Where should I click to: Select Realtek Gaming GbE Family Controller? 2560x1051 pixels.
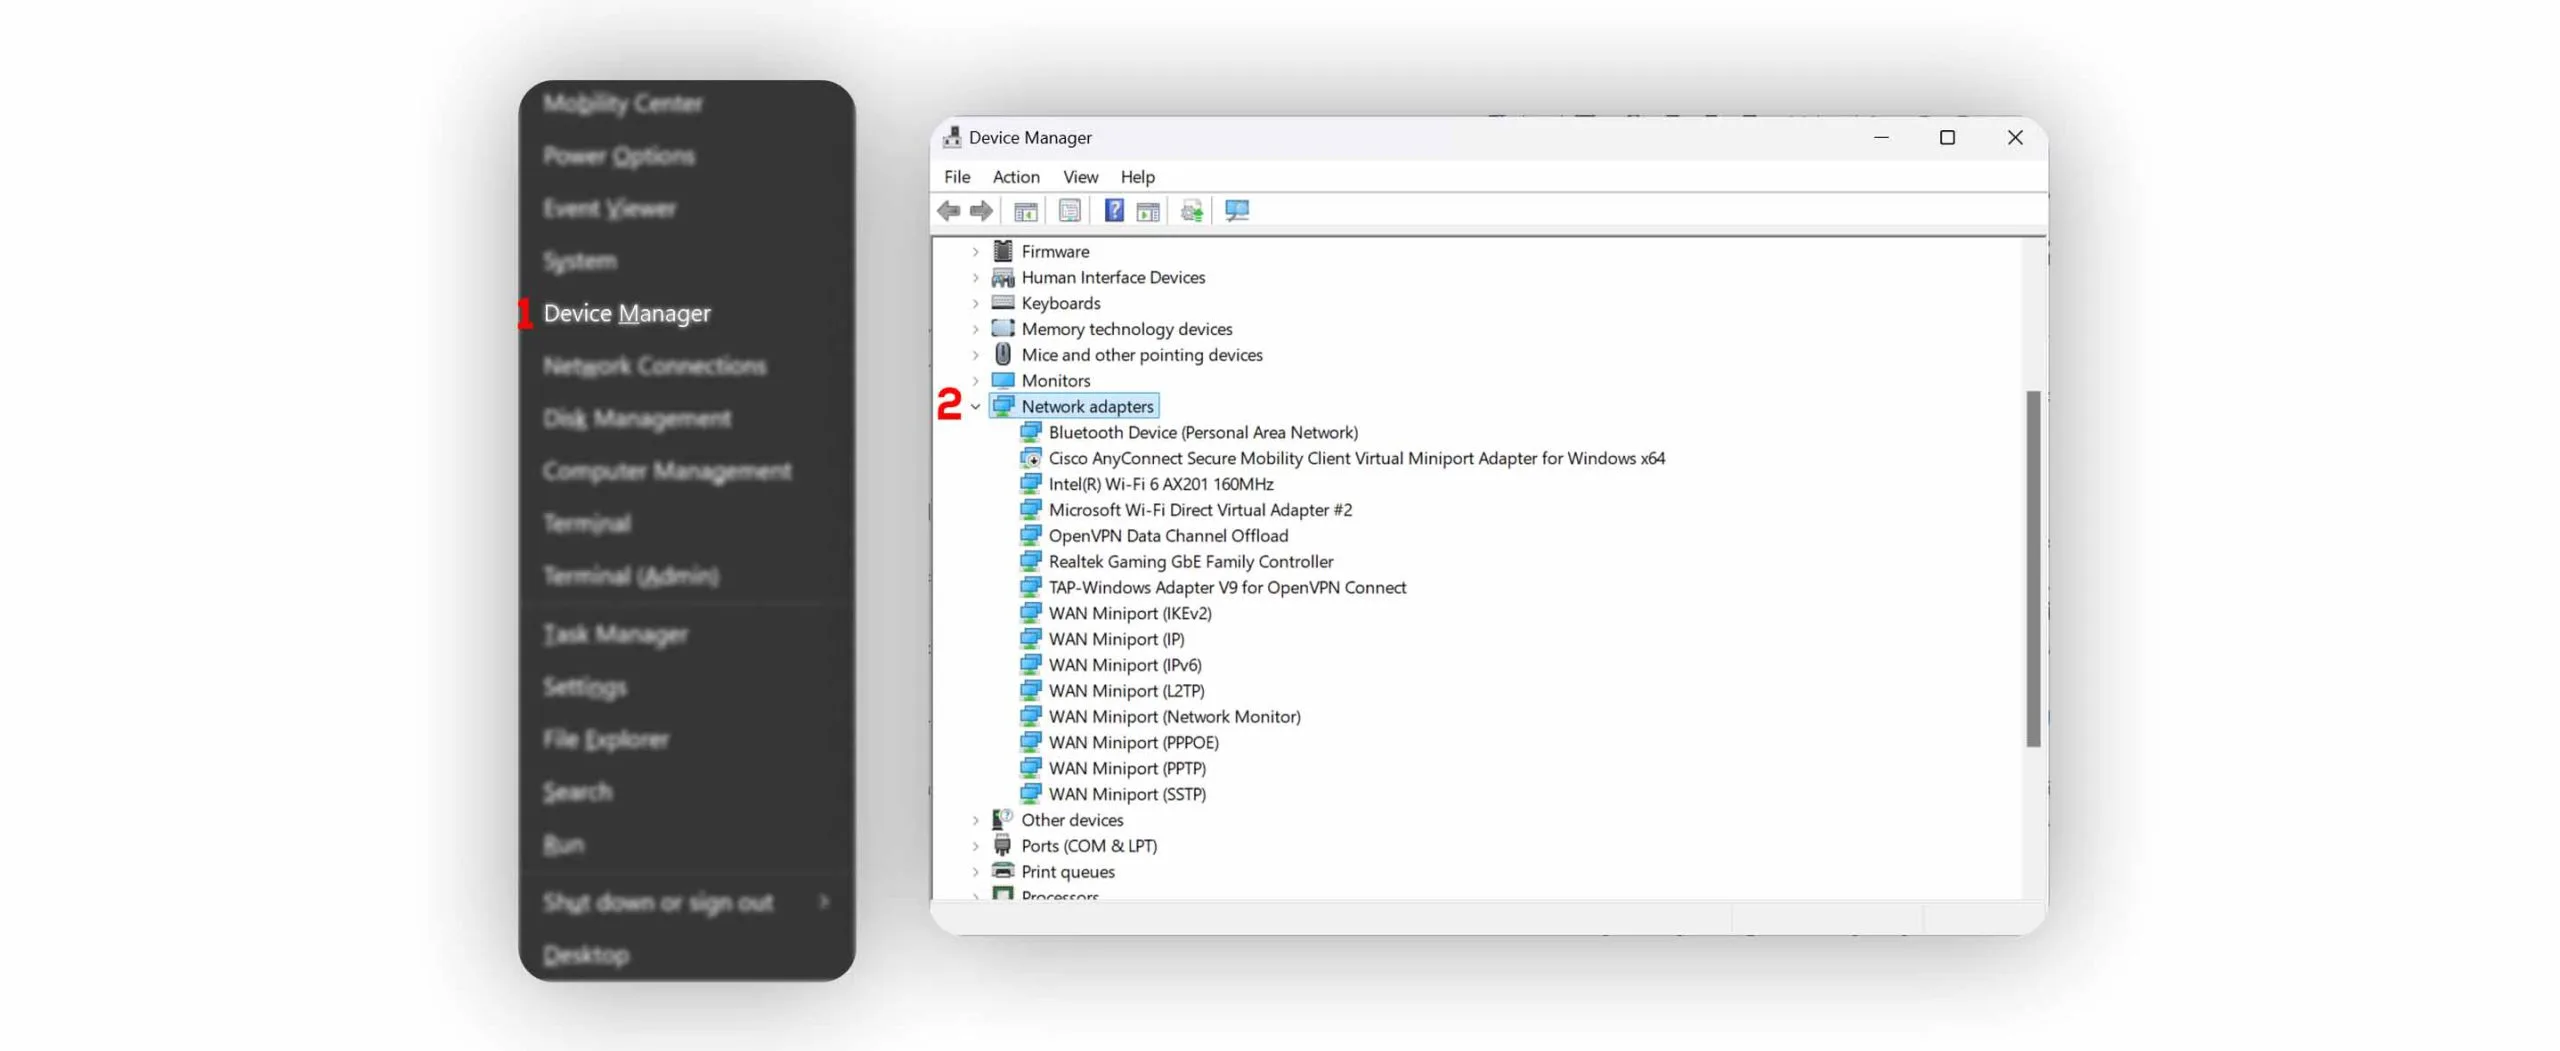click(x=1190, y=562)
